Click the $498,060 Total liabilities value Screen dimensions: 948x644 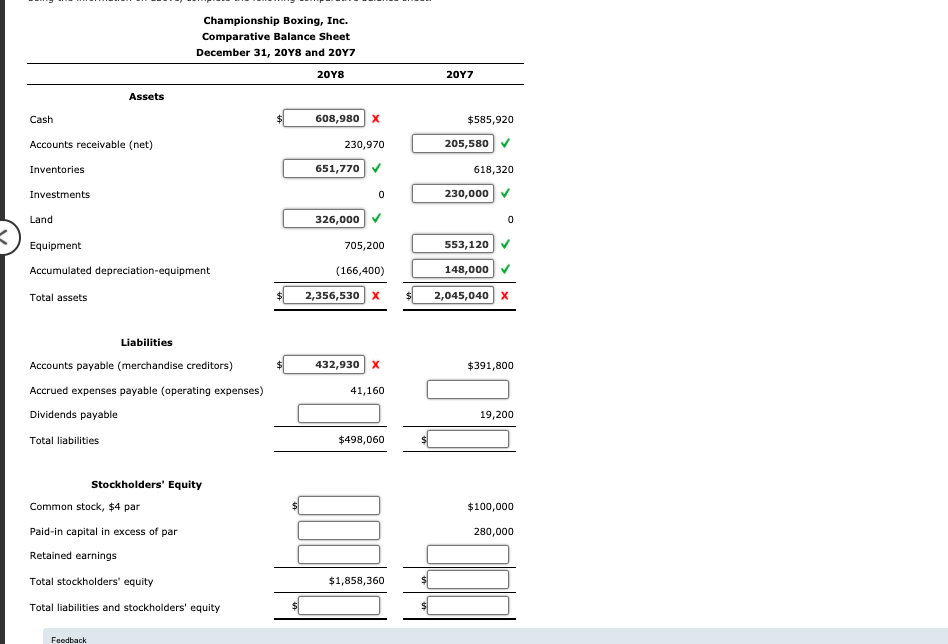361,440
